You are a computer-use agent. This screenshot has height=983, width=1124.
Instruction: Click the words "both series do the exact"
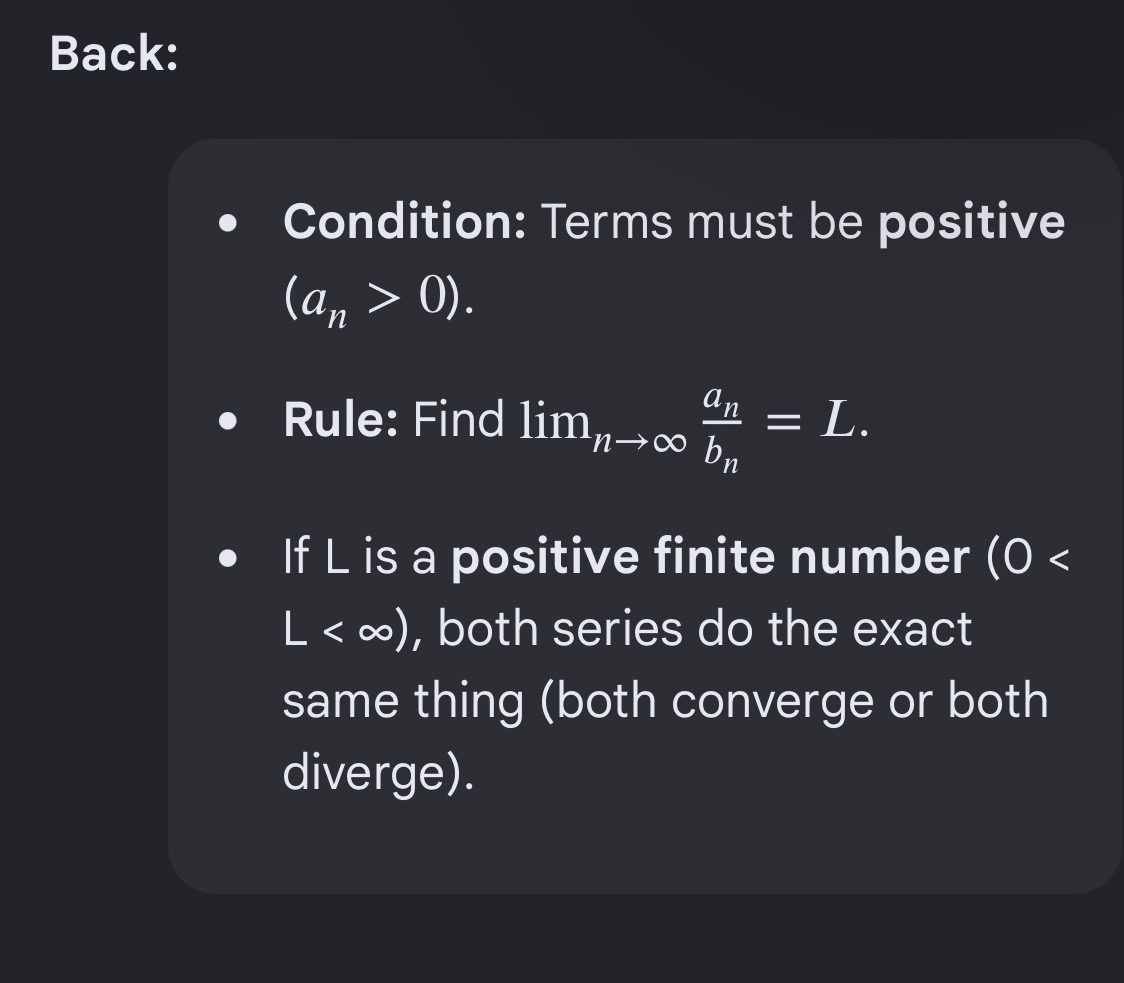705,630
